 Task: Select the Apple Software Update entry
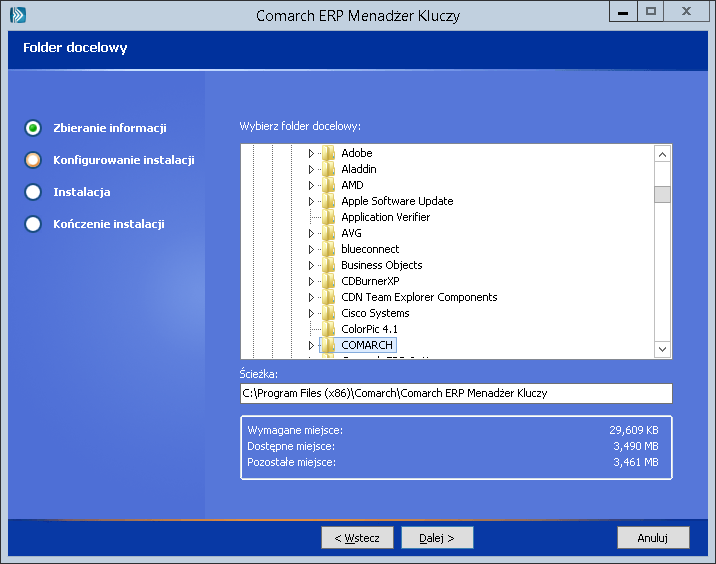pyautogui.click(x=397, y=201)
